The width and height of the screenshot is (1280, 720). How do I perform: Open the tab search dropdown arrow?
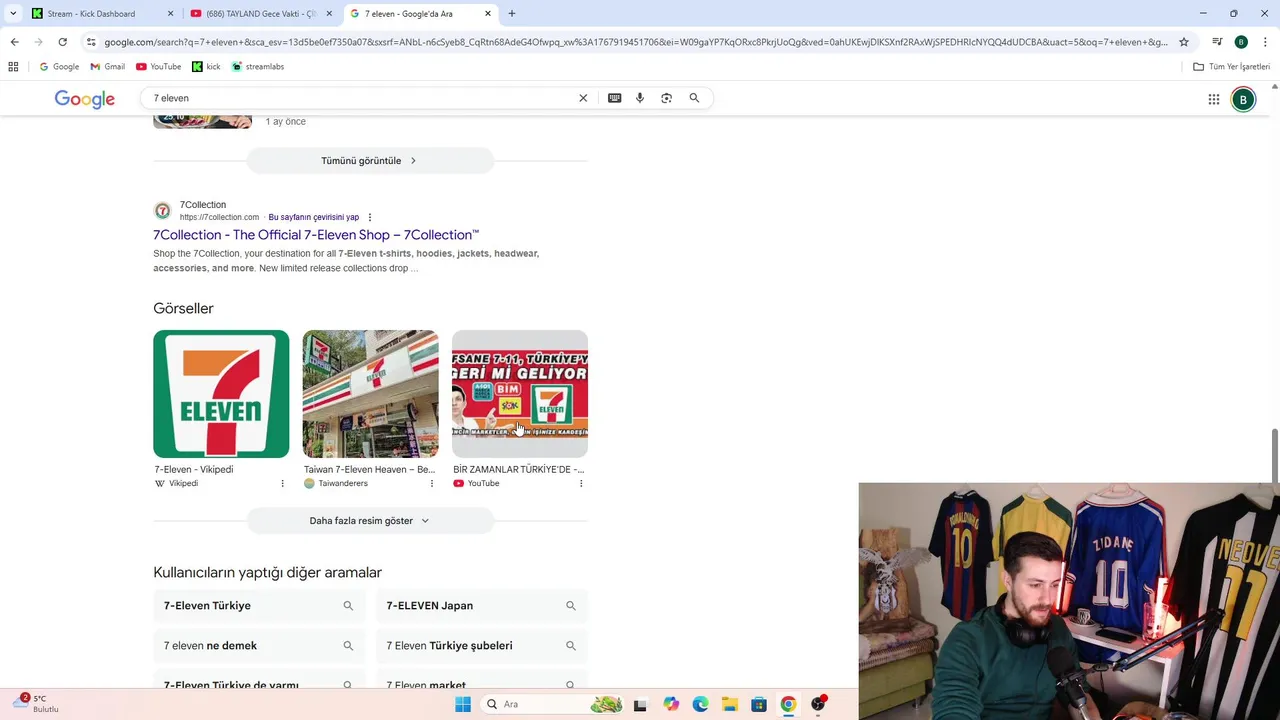pos(12,13)
